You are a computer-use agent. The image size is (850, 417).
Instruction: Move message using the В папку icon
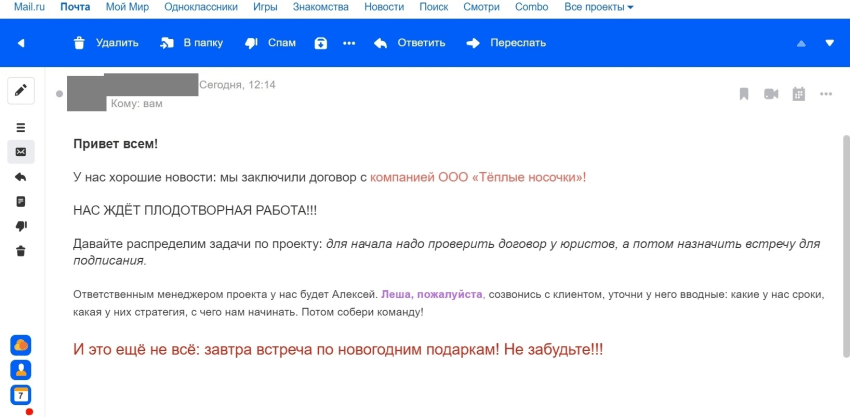pos(166,43)
